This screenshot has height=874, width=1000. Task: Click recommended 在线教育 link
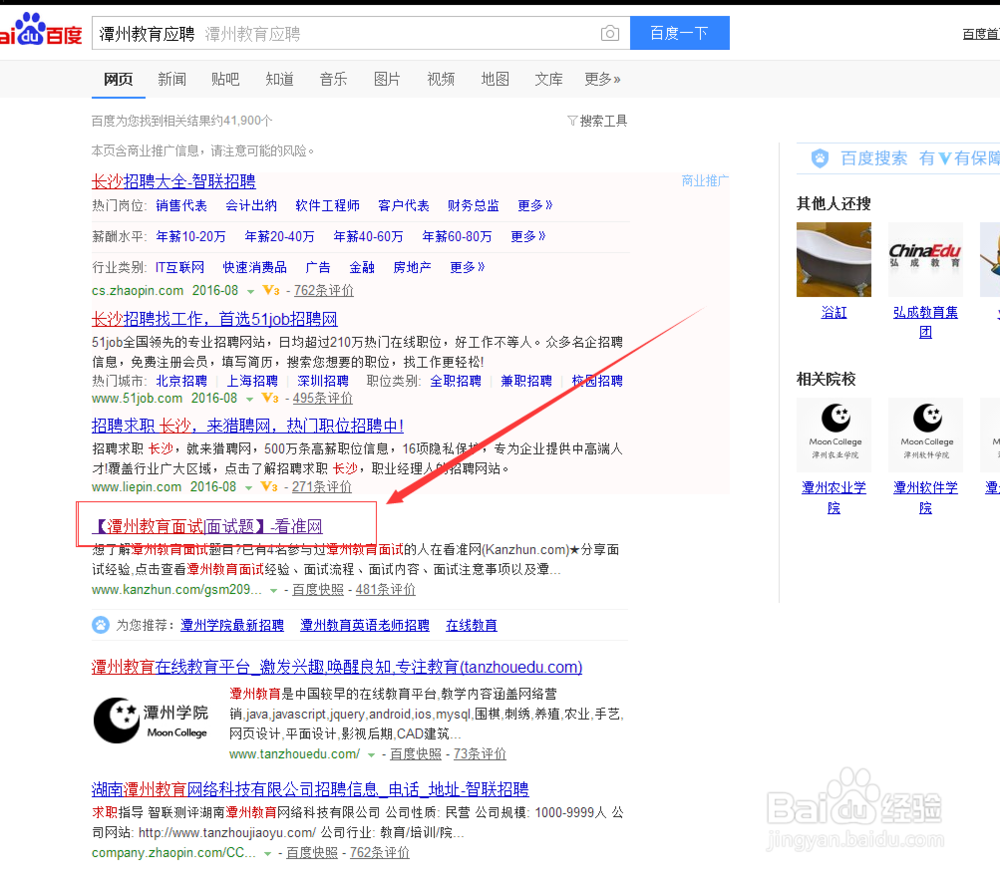tap(471, 625)
